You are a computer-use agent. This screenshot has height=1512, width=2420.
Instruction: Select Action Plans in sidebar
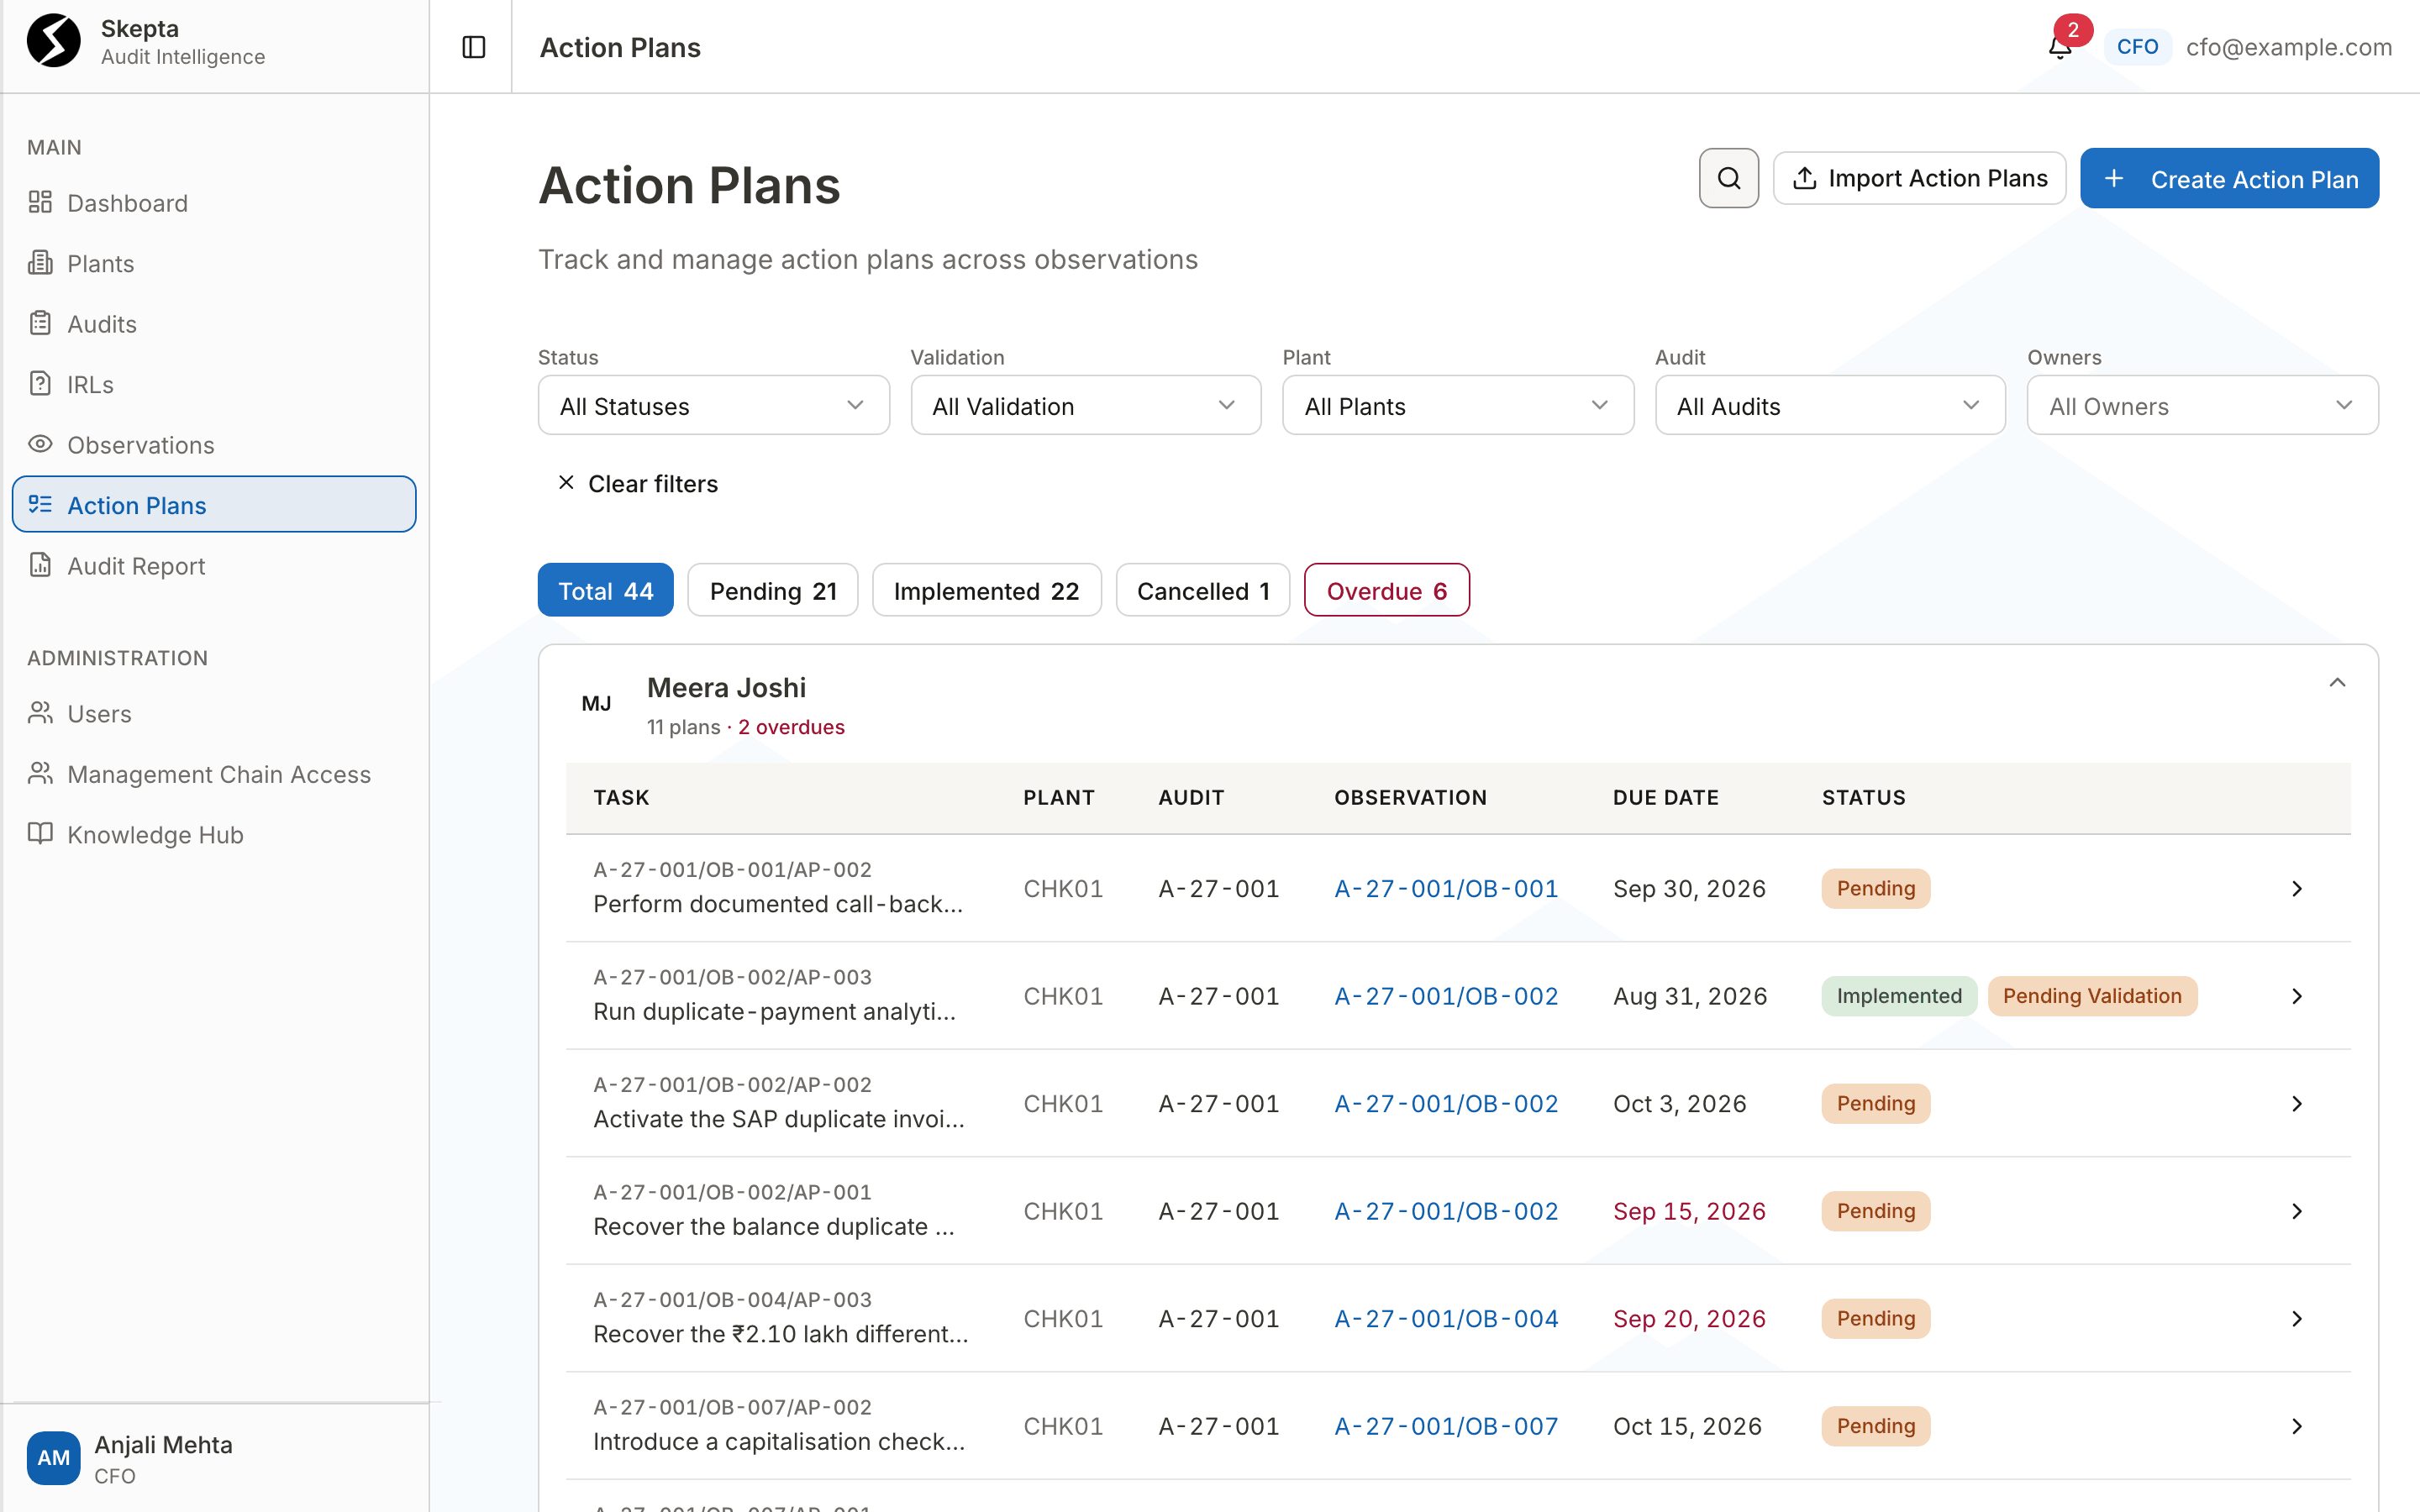(x=213, y=505)
